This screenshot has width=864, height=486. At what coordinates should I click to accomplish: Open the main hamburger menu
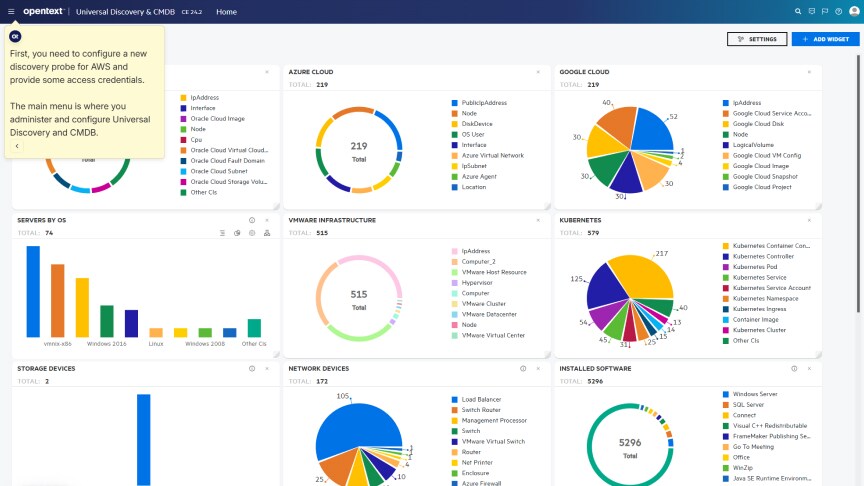click(x=11, y=12)
